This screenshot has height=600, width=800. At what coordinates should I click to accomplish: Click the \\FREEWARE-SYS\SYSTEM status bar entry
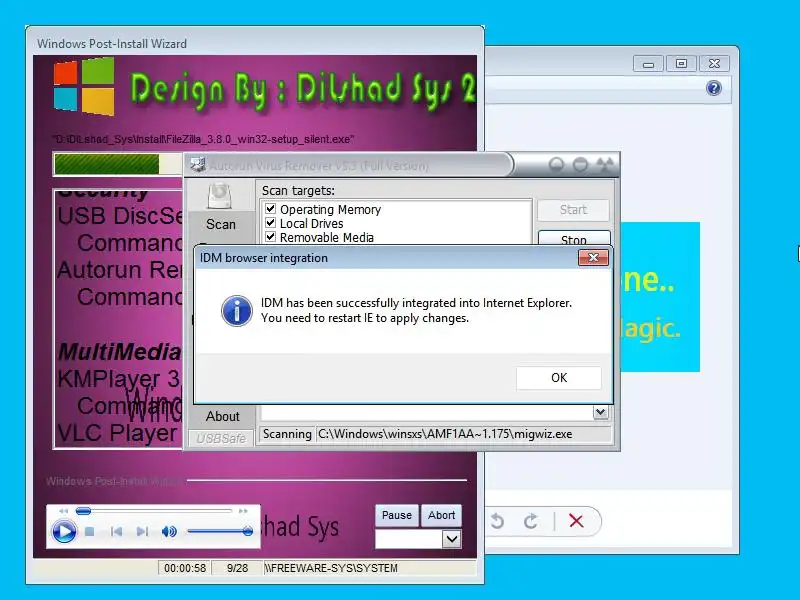point(331,568)
